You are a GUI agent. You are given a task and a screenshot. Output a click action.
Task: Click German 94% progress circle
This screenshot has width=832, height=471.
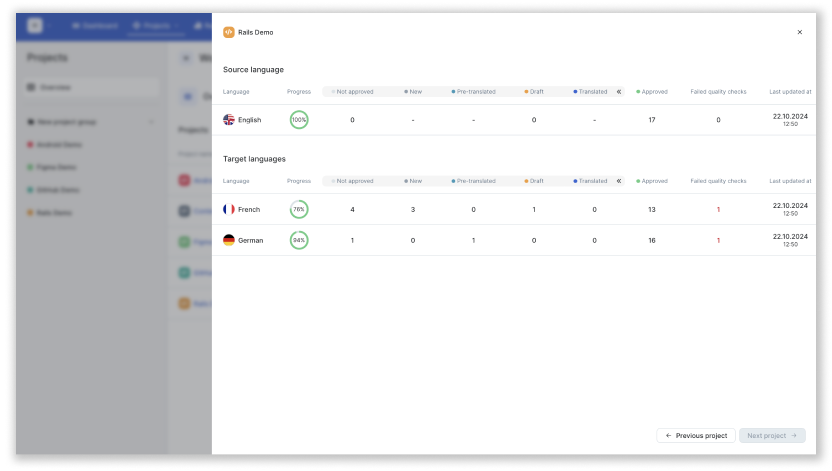(x=299, y=240)
